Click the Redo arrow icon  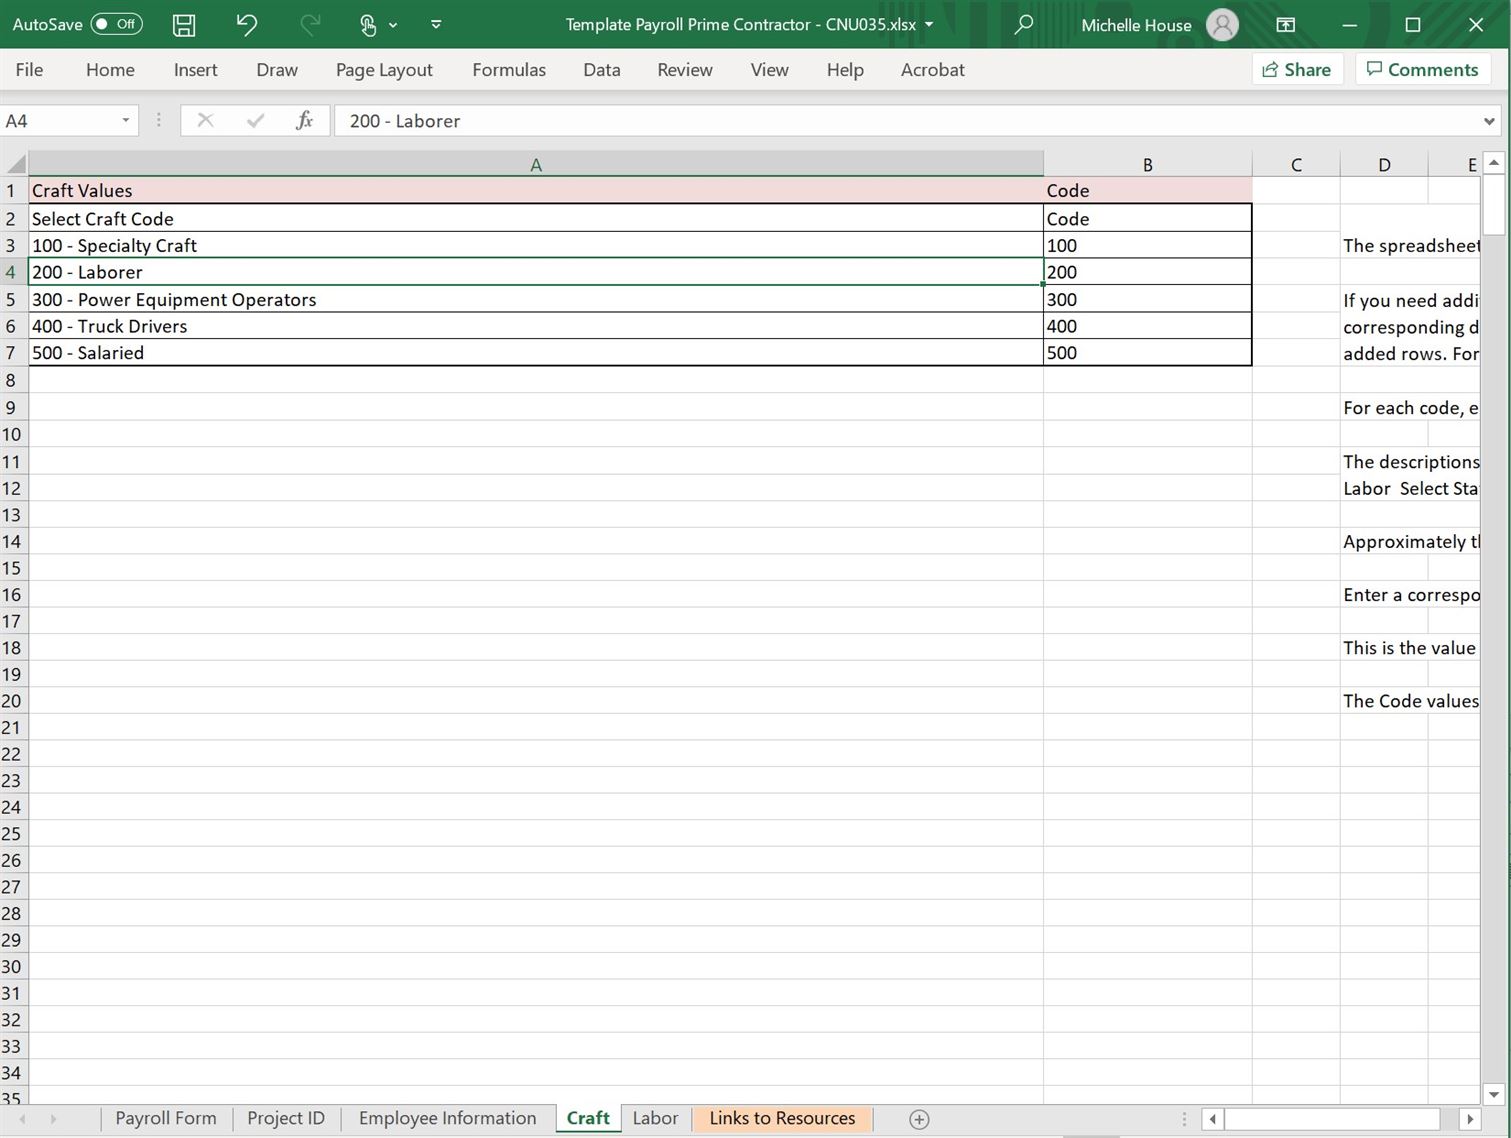point(310,25)
